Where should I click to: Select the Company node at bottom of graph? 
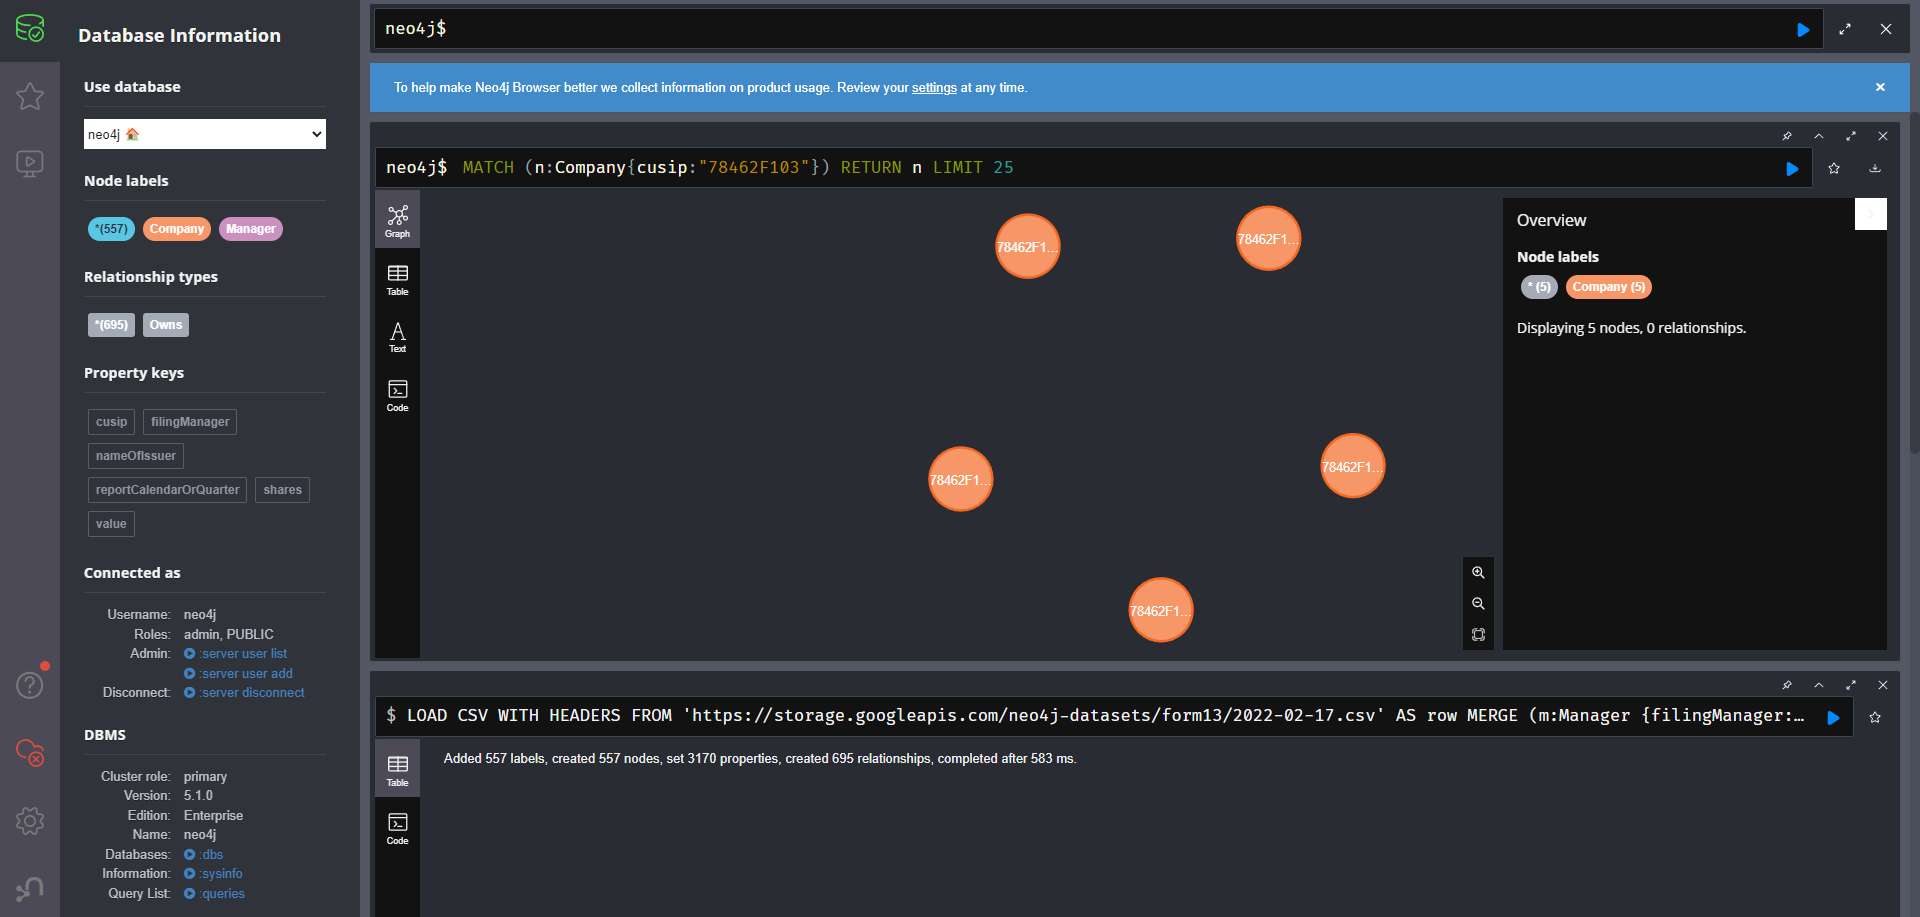[1160, 610]
